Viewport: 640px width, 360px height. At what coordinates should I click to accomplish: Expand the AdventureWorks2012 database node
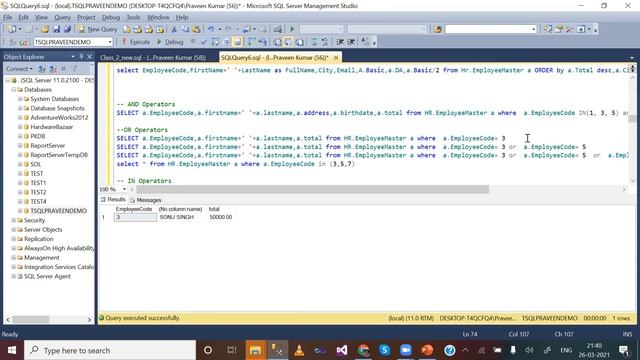point(20,118)
